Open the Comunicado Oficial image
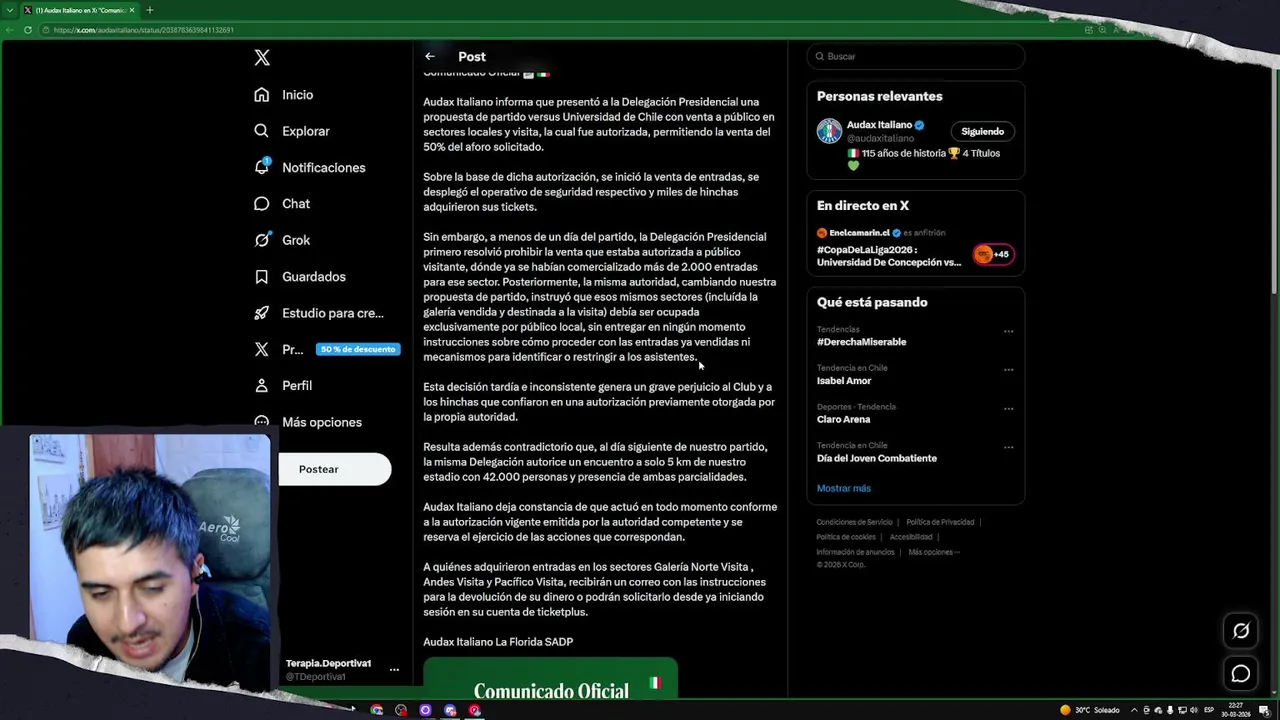The width and height of the screenshot is (1280, 720). (x=550, y=678)
